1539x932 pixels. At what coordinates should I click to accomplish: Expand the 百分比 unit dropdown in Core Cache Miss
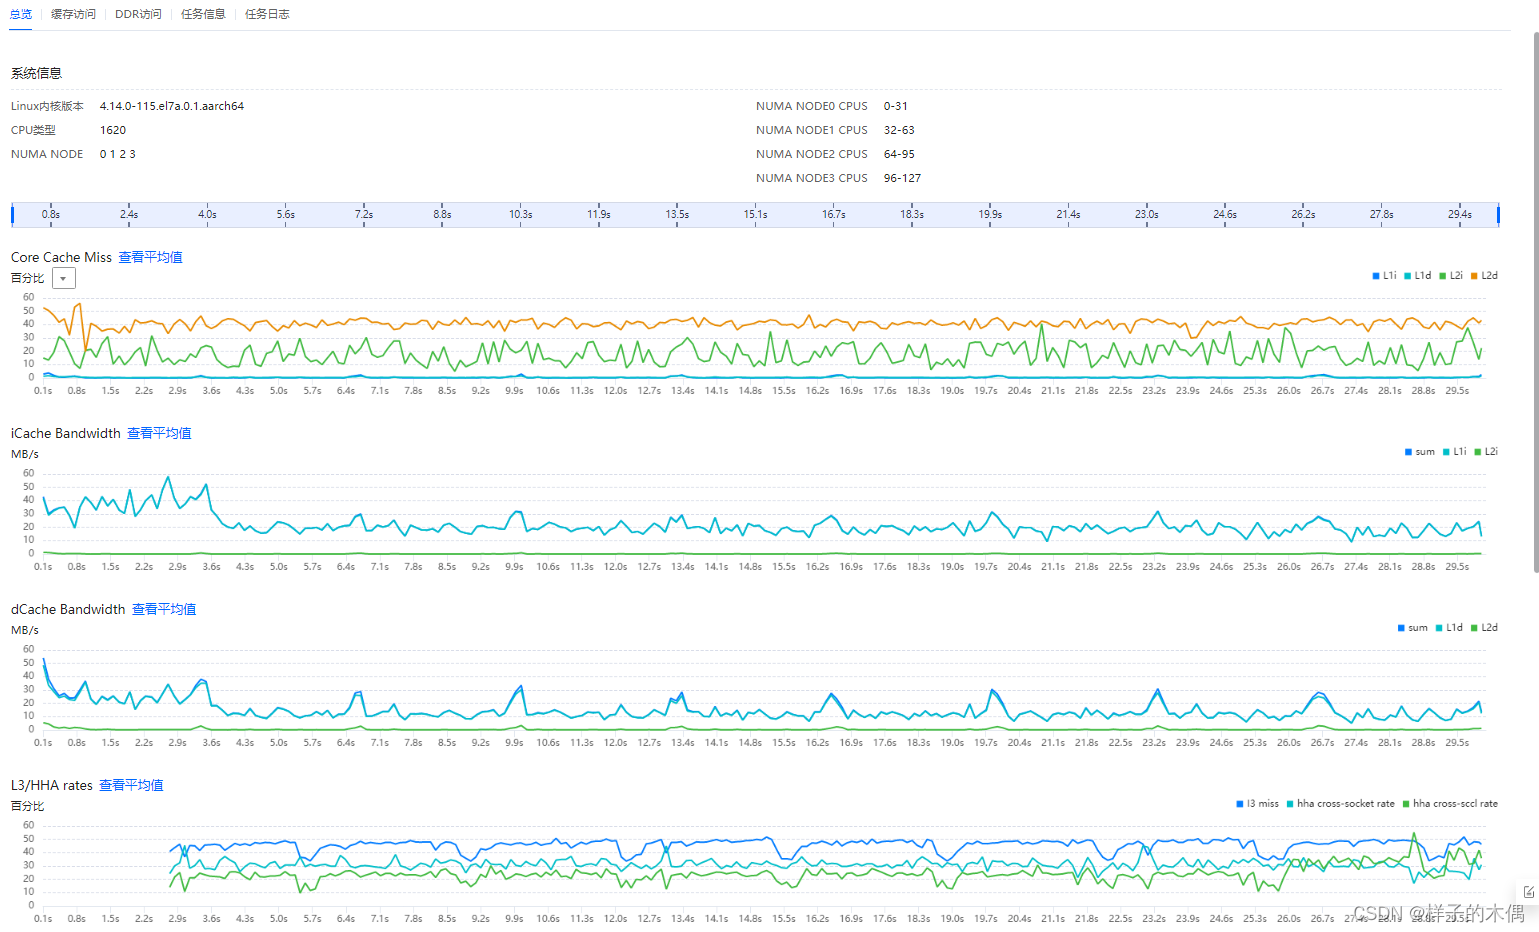click(x=64, y=279)
